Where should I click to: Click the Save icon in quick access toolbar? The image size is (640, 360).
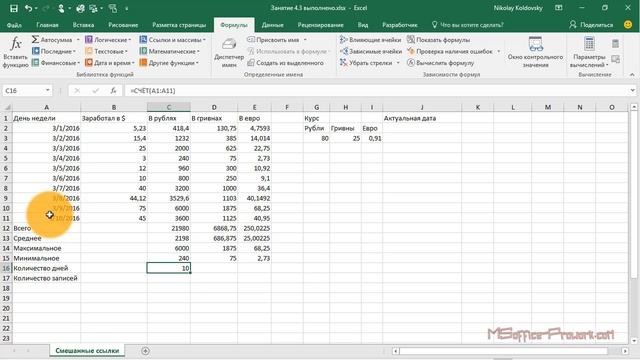(x=13, y=8)
